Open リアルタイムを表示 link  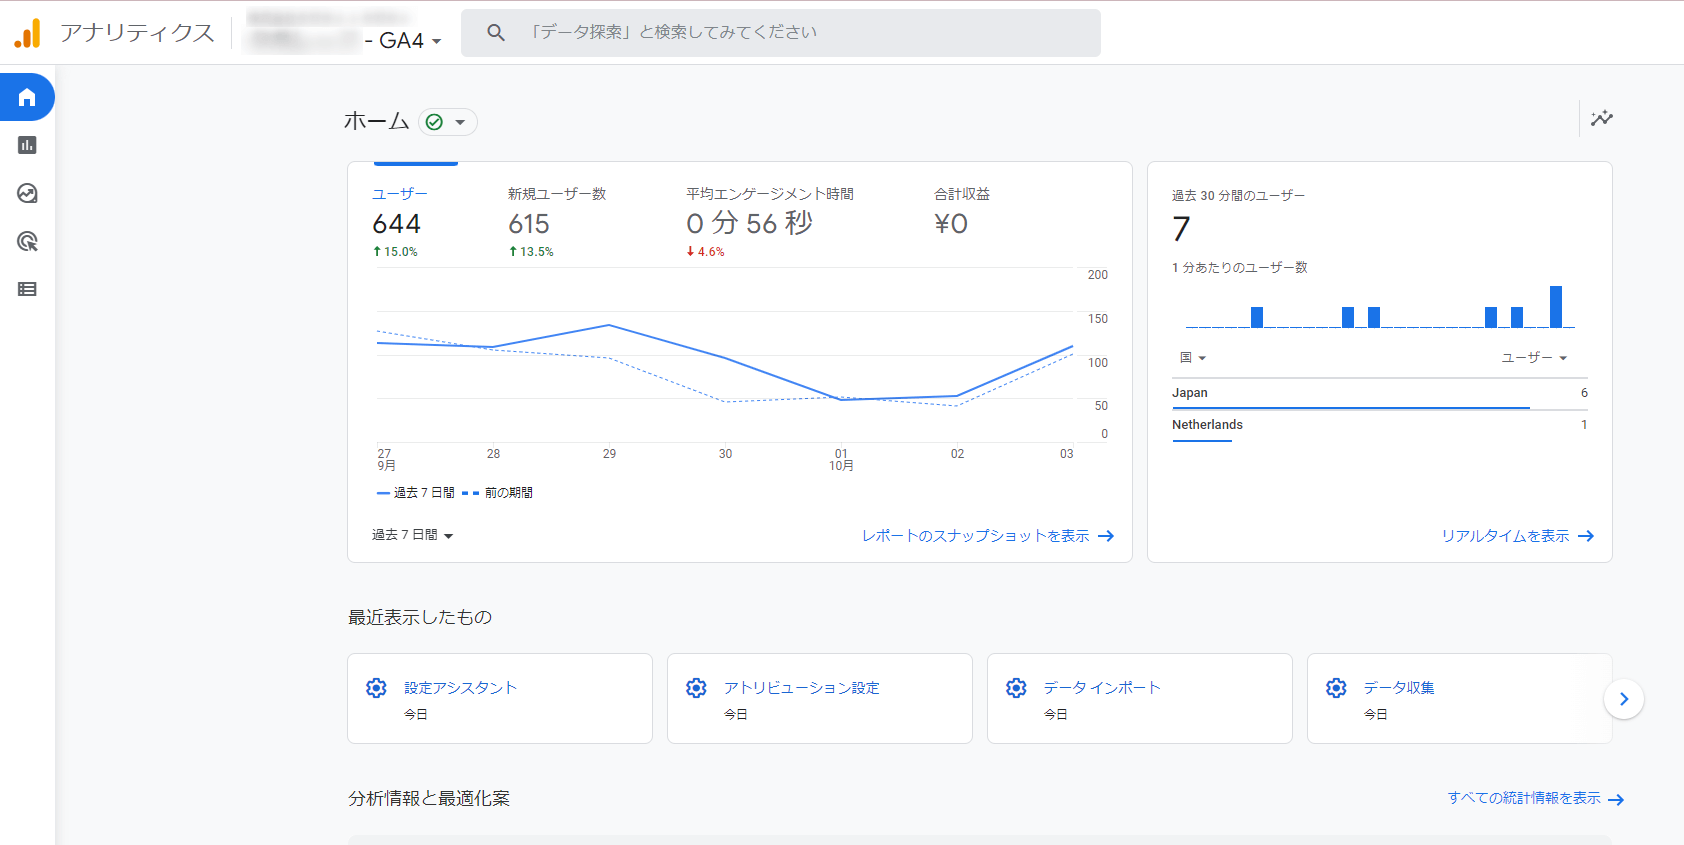pyautogui.click(x=1505, y=536)
